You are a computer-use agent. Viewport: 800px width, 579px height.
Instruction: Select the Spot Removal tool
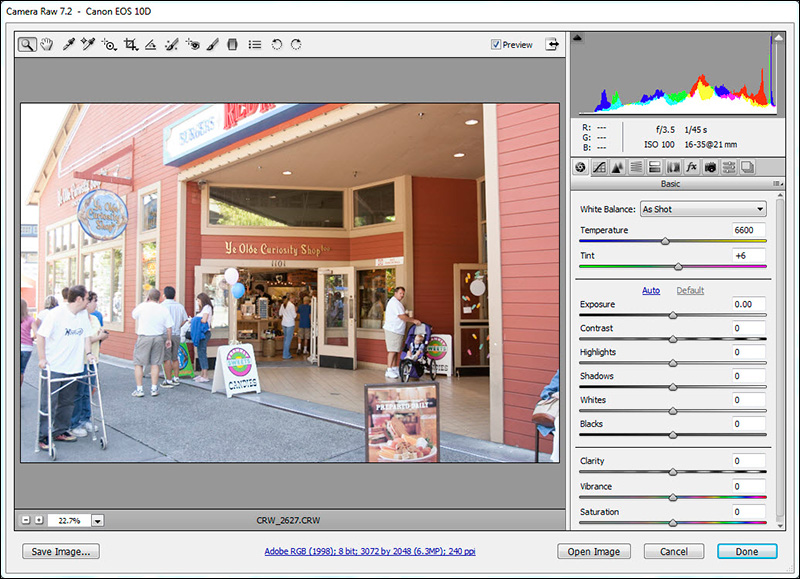[x=171, y=45]
